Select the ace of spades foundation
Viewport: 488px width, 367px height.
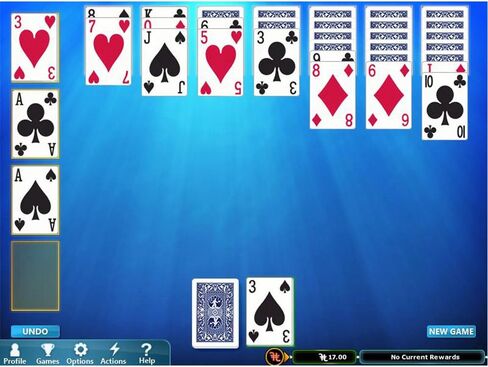pyautogui.click(x=35, y=200)
